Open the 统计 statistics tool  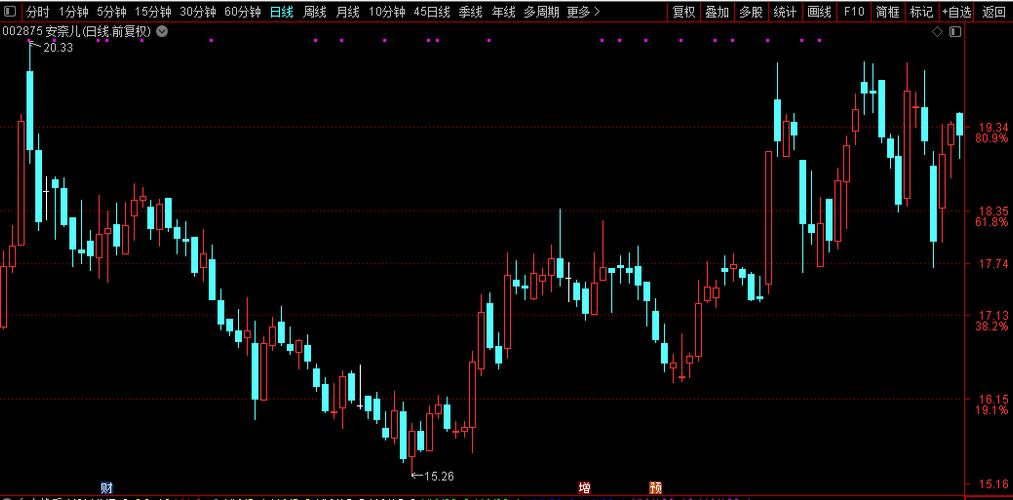pos(785,12)
